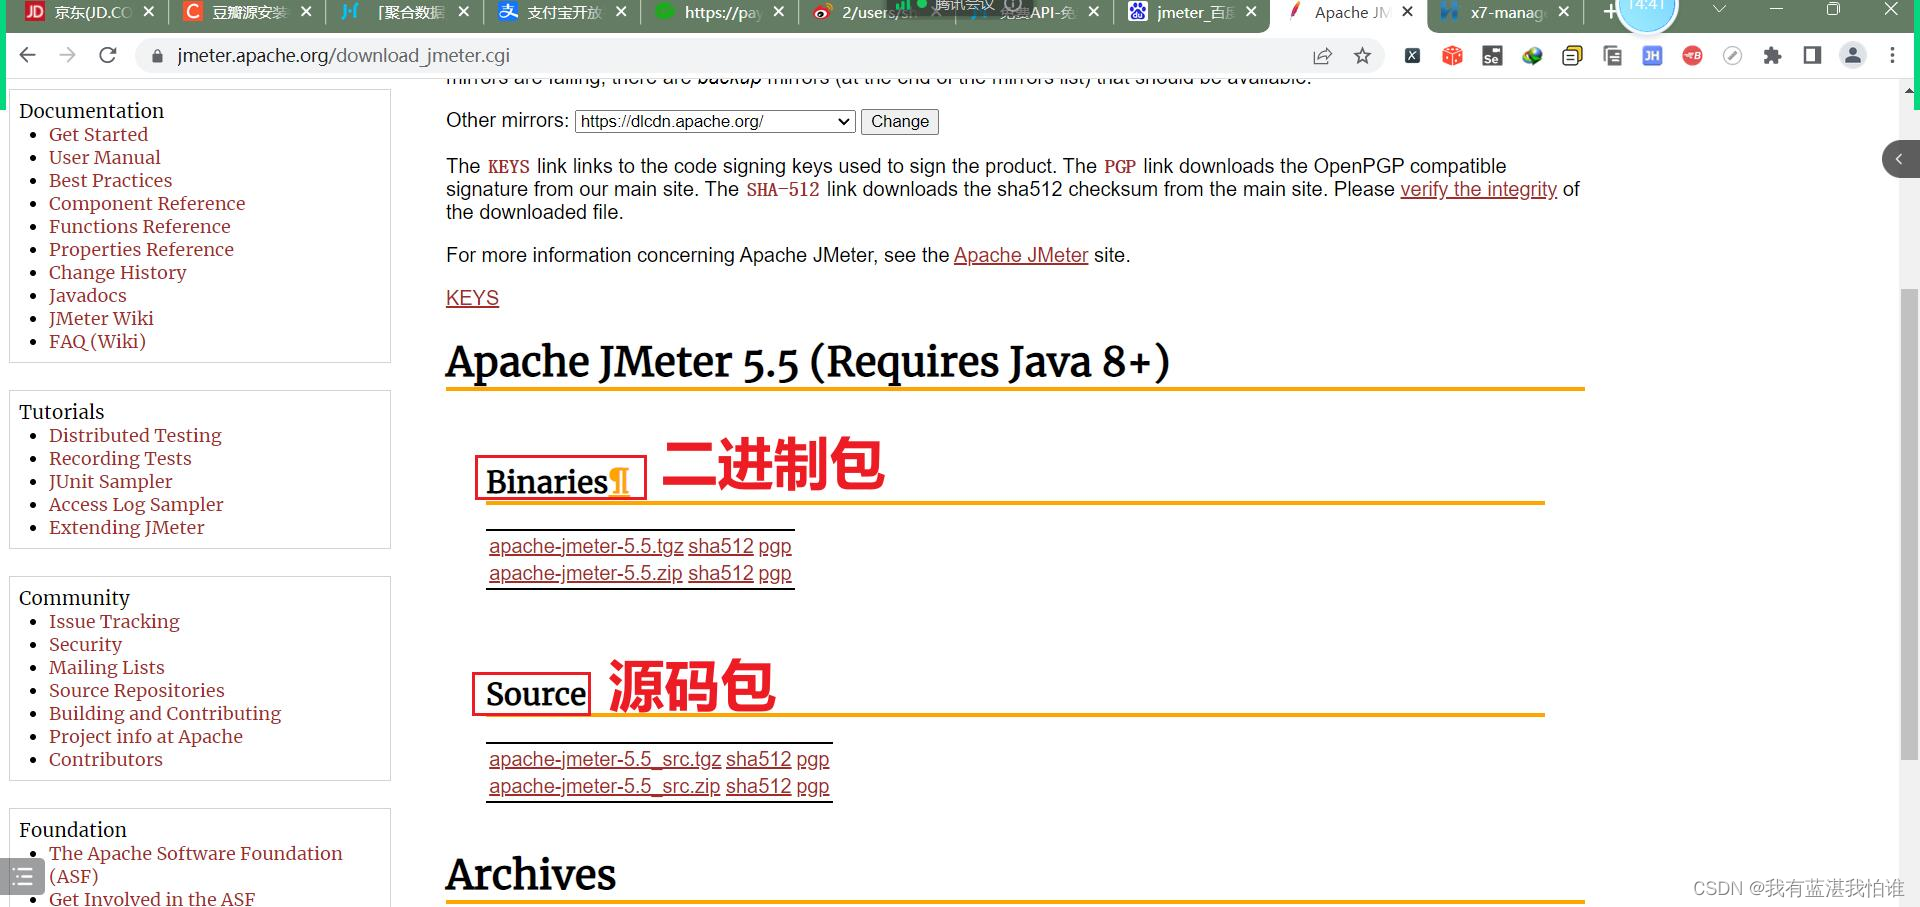Screen dimensions: 1920x907
Task: Open the Extensions puzzle-piece menu
Action: pyautogui.click(x=1773, y=56)
